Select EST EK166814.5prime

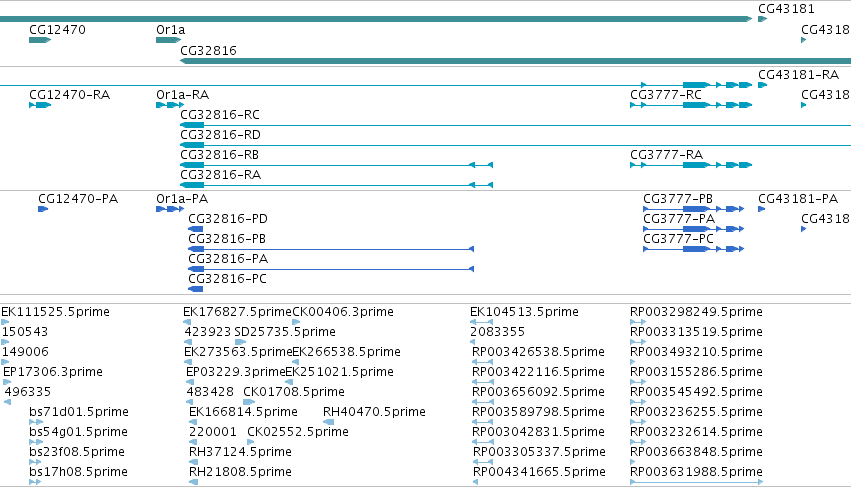tap(243, 412)
